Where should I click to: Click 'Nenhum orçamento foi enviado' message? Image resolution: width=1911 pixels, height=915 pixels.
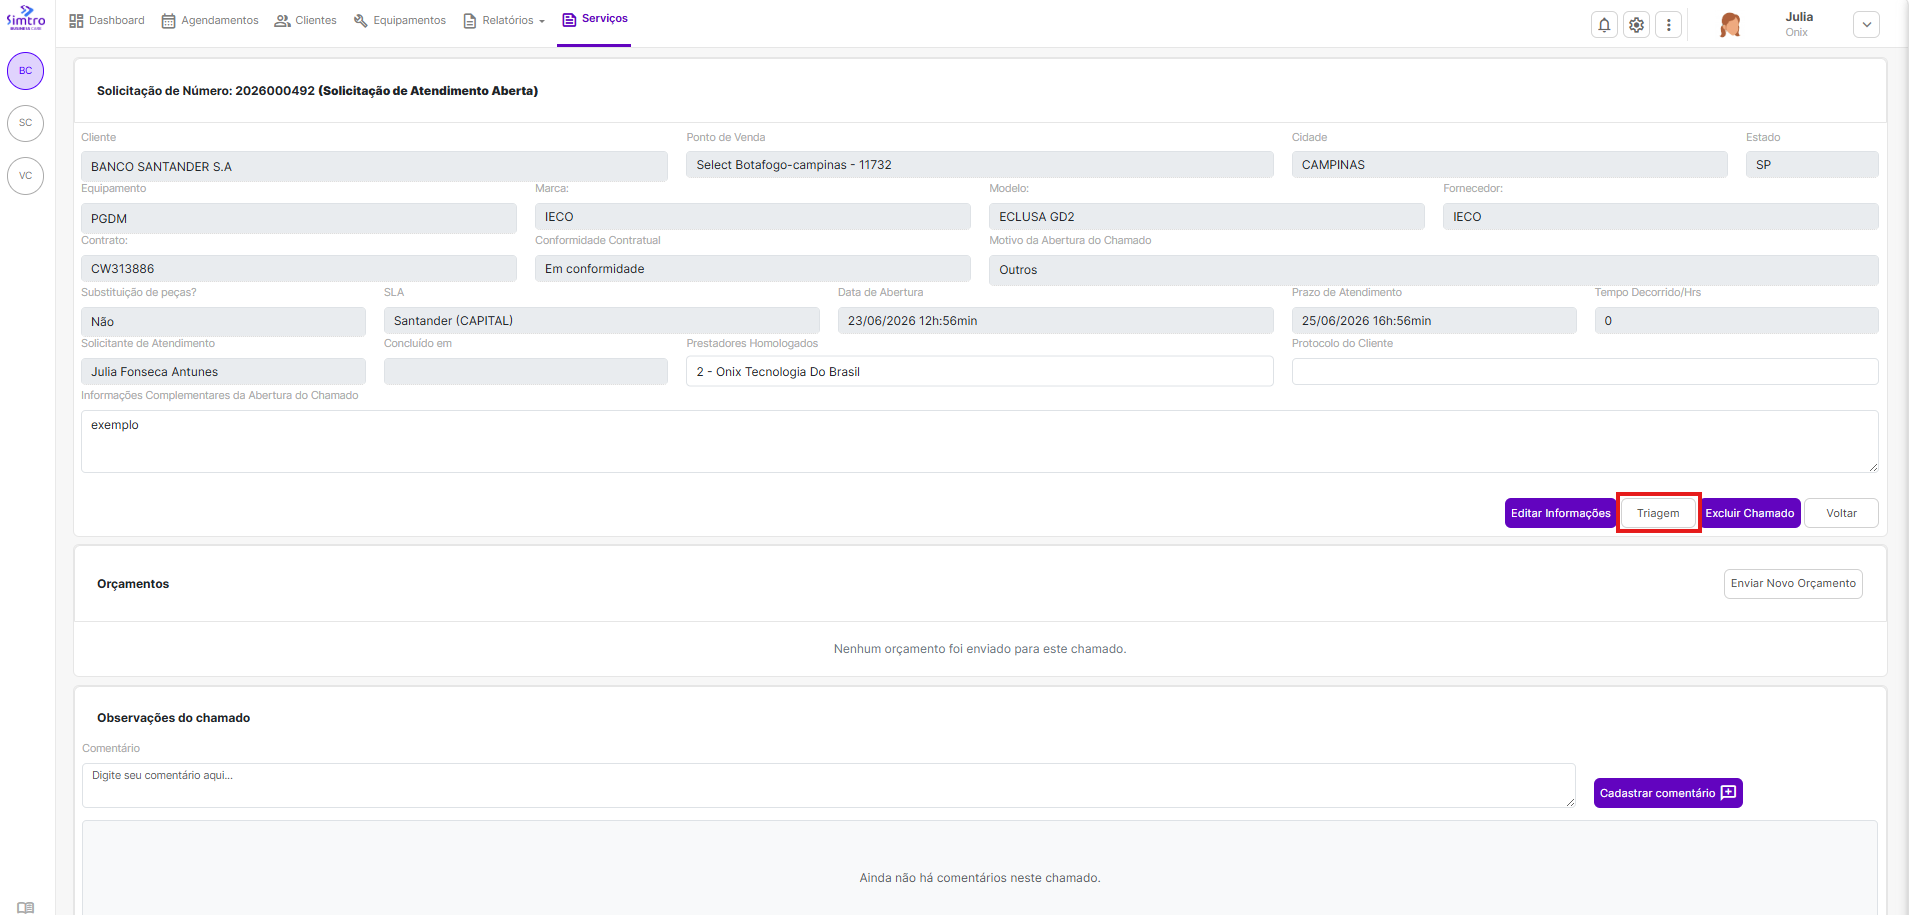coord(980,649)
